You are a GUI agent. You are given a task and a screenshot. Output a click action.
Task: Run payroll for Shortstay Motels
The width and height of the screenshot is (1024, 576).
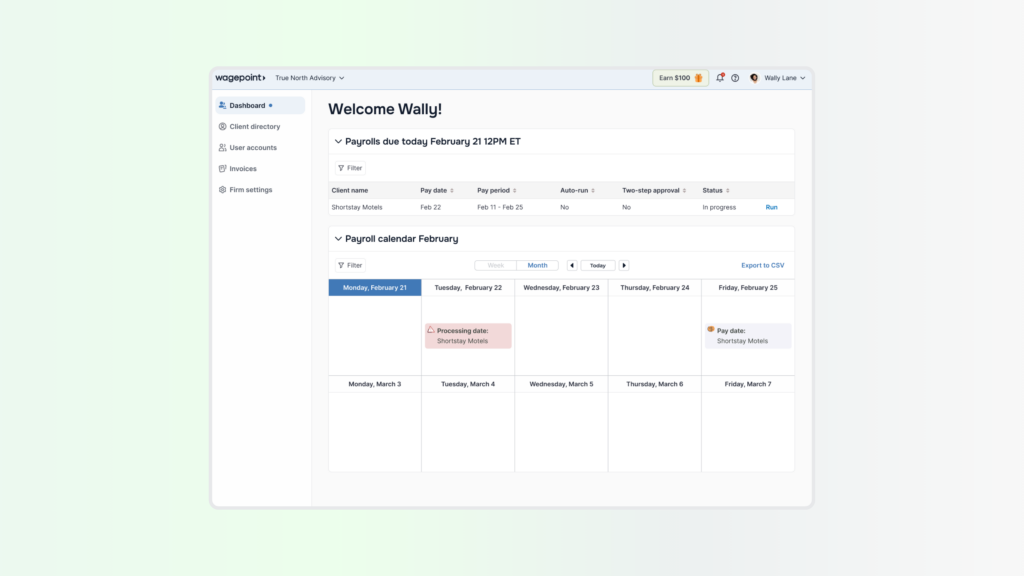pos(771,207)
